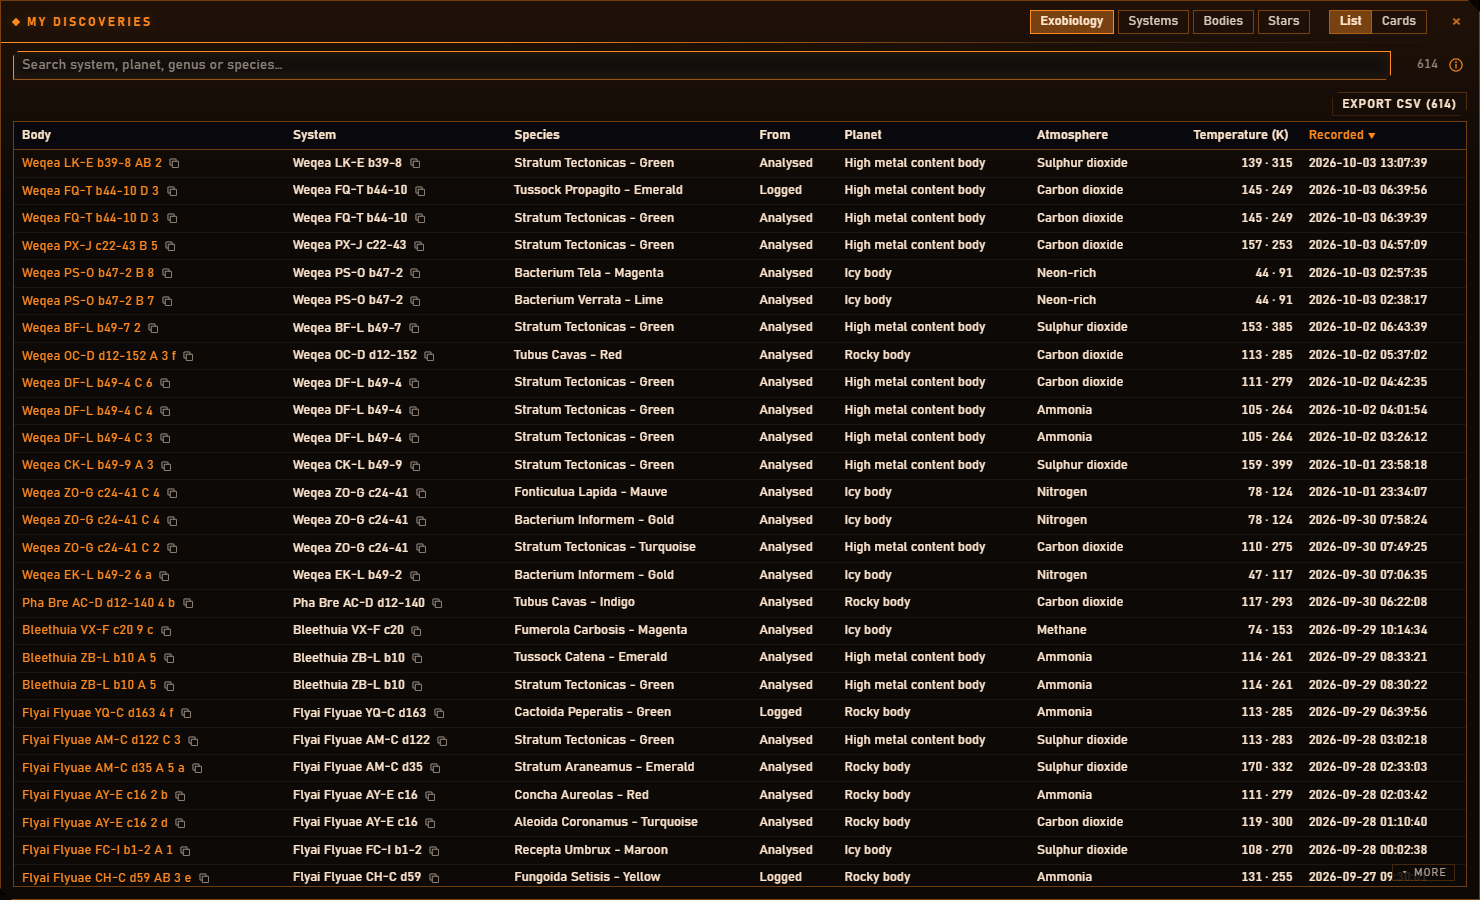Switch to List view

1350,21
